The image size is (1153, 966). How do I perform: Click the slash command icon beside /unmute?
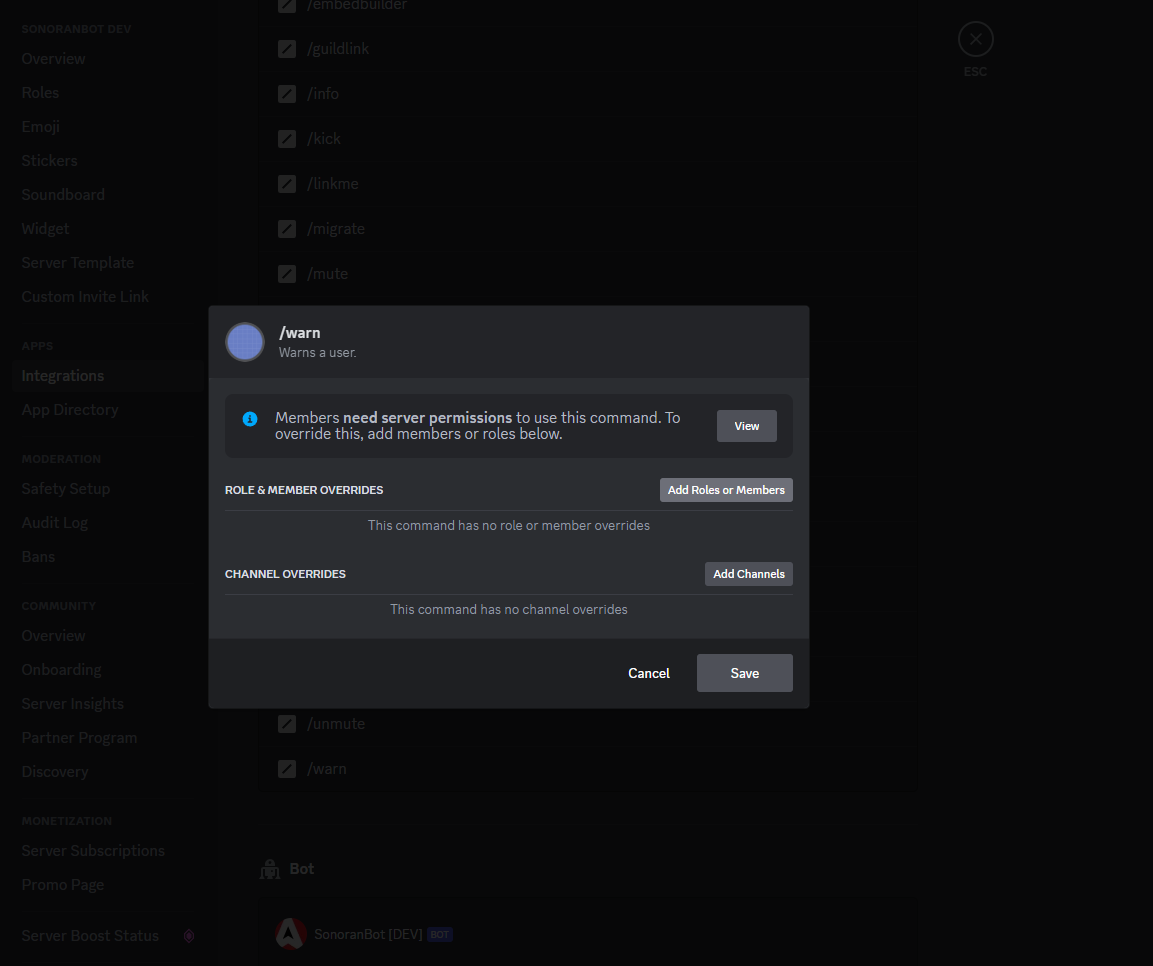coord(287,724)
